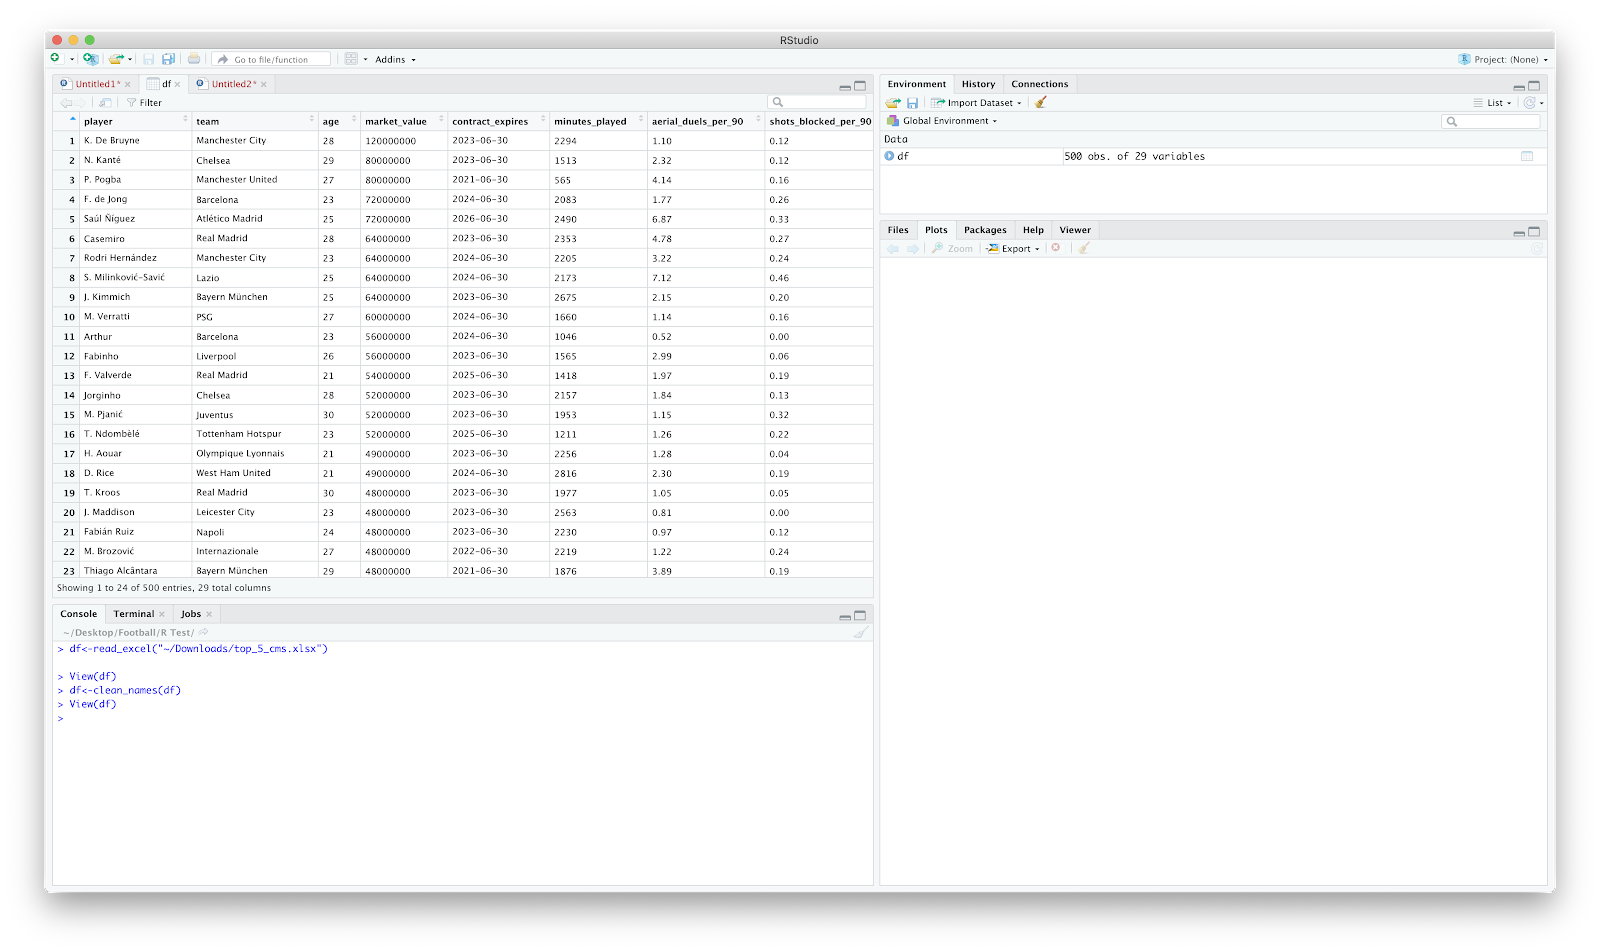Sort by the aerial_duels_per_90 column header
This screenshot has height=952, width=1600.
[x=705, y=121]
